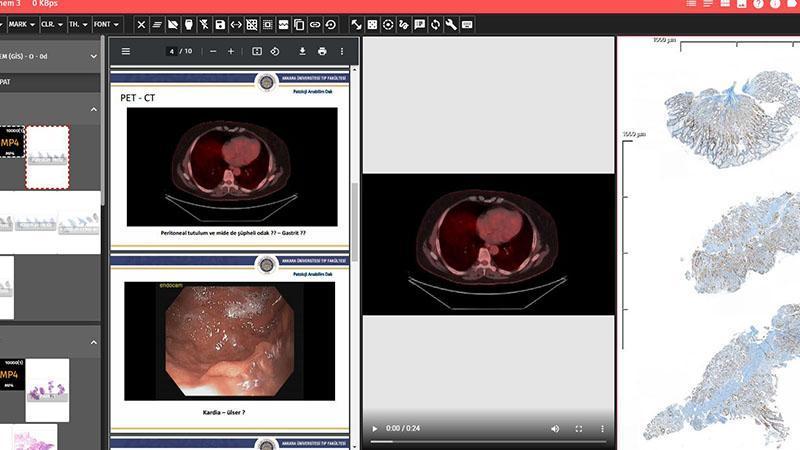Click the video progress bar
Screen dimensions: 800x450
pos(488,441)
